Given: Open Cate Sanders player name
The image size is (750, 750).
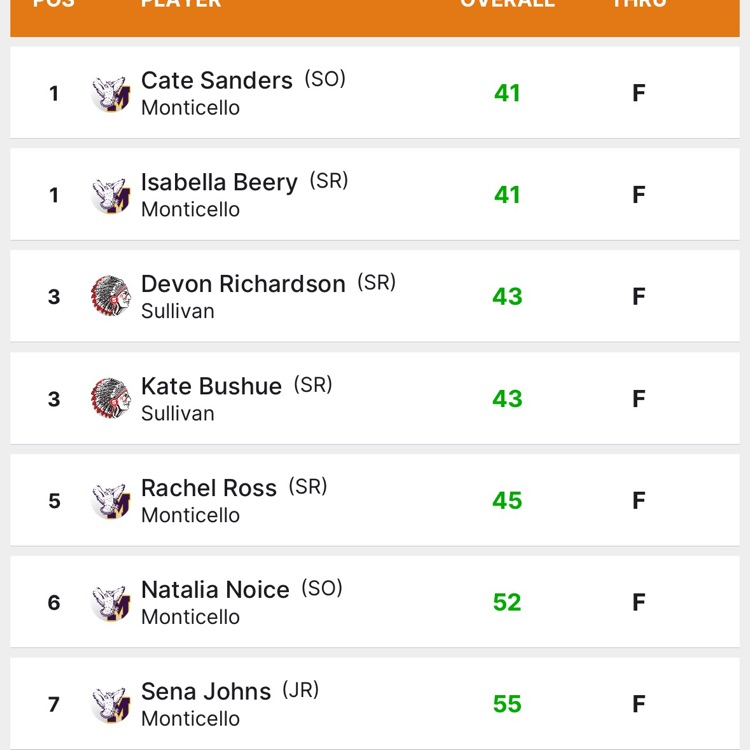Looking at the screenshot, I should pyautogui.click(x=217, y=80).
